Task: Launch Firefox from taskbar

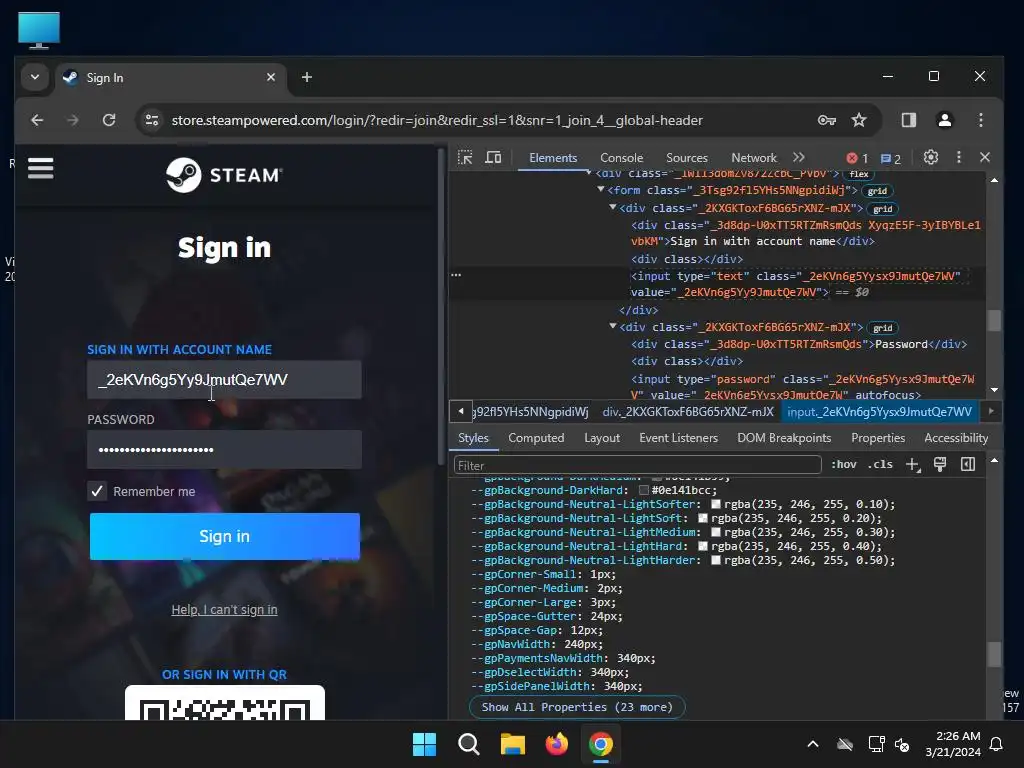Action: point(557,744)
